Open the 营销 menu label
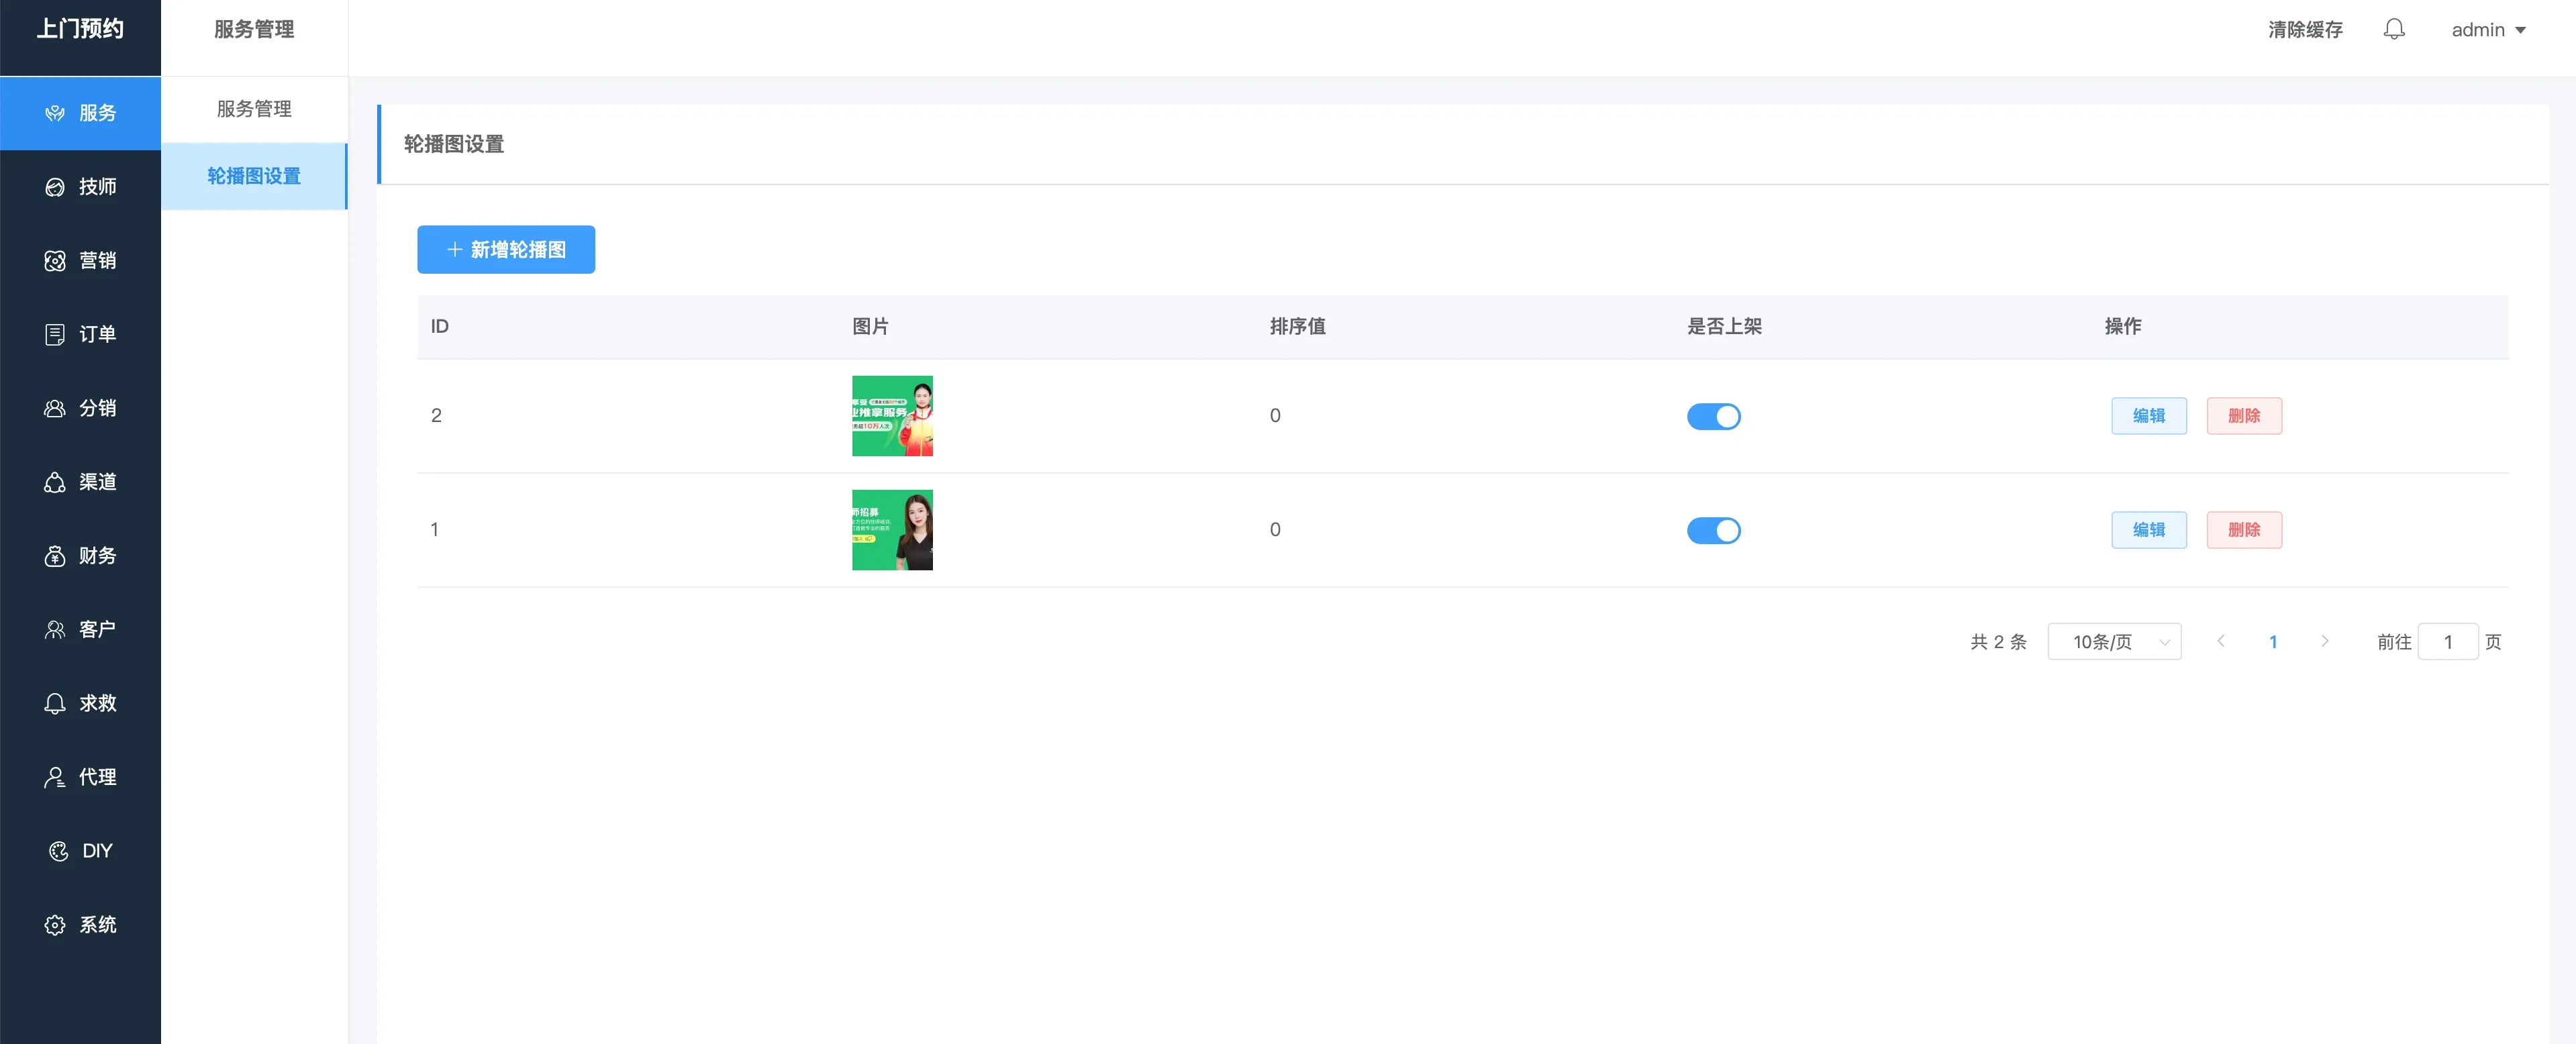Screen dimensions: 2576x1044 (x=98, y=261)
